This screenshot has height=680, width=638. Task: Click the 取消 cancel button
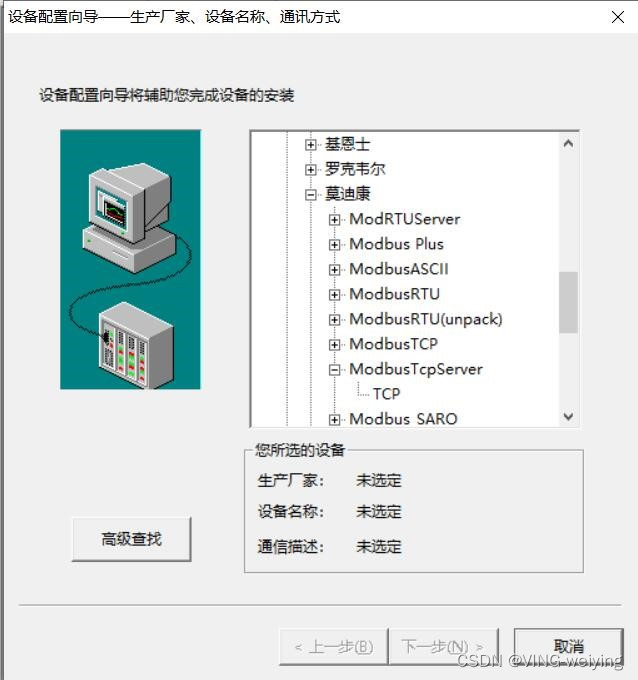[x=569, y=646]
